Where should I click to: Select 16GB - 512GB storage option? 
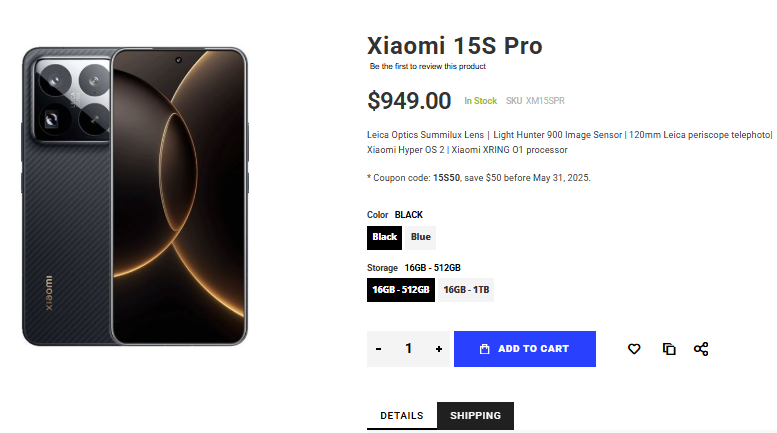click(401, 290)
